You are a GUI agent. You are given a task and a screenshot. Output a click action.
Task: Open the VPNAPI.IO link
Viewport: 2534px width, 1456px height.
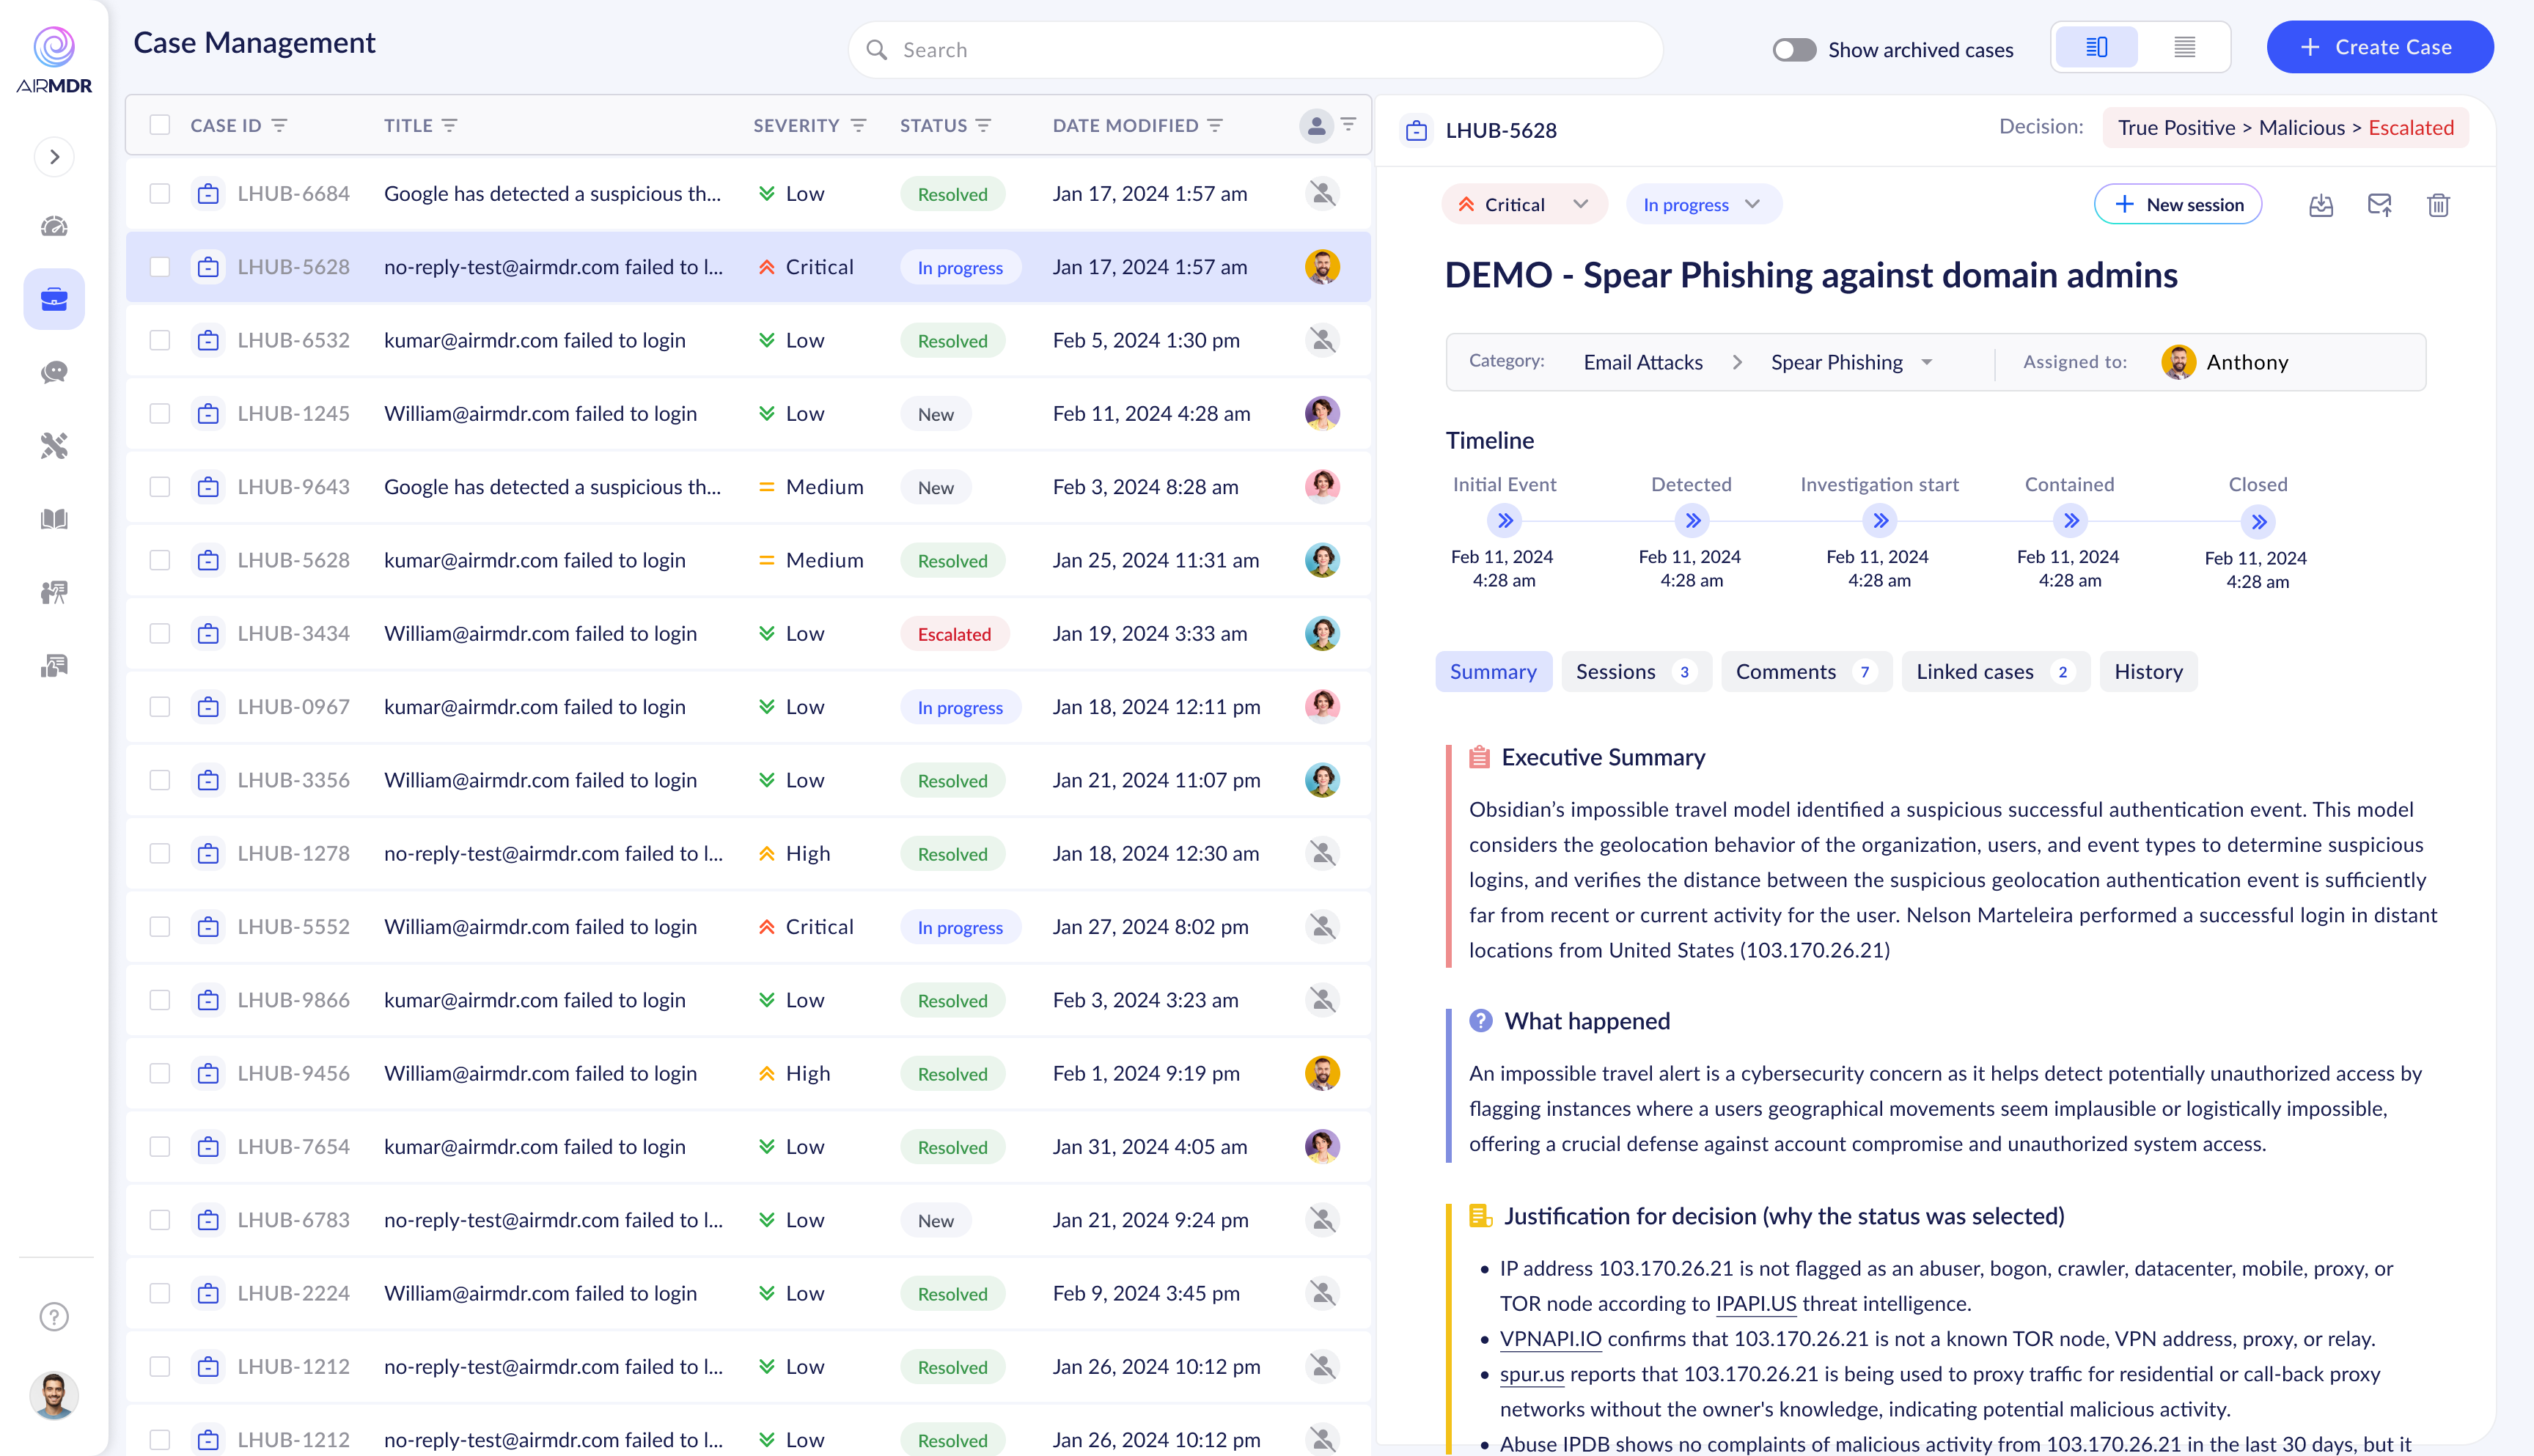[x=1550, y=1339]
